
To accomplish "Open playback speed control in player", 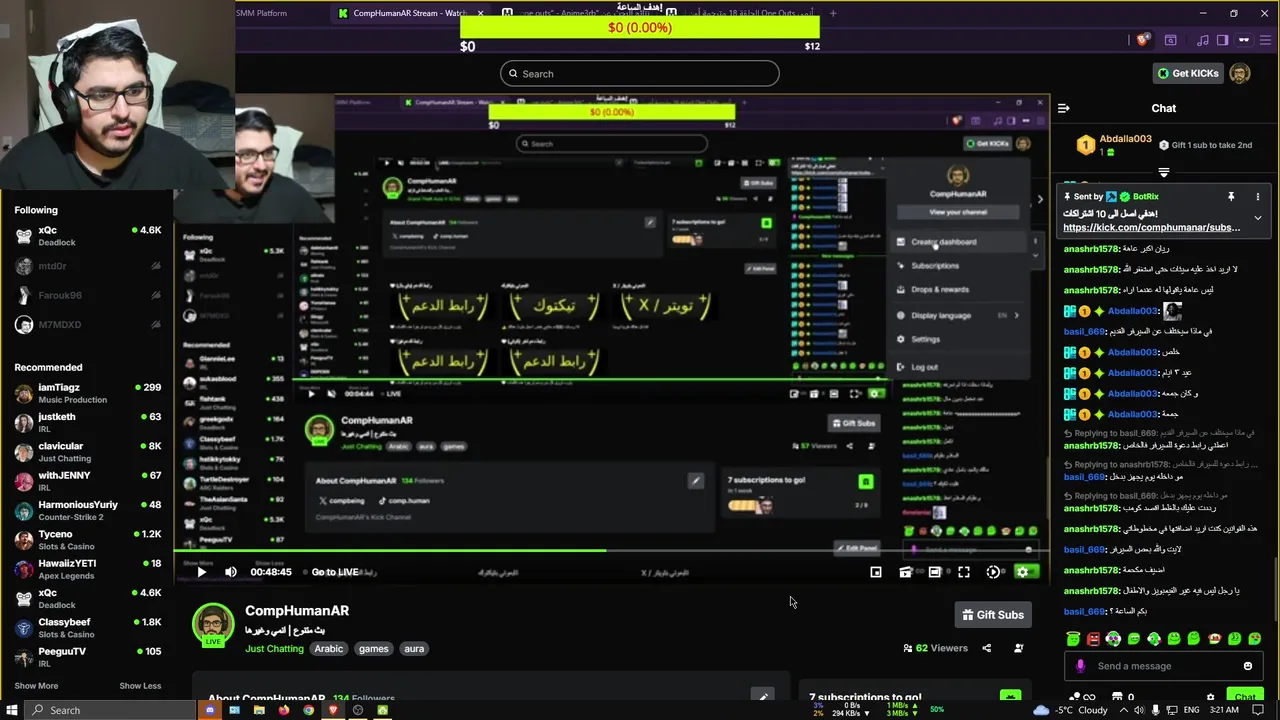I will pyautogui.click(x=993, y=572).
